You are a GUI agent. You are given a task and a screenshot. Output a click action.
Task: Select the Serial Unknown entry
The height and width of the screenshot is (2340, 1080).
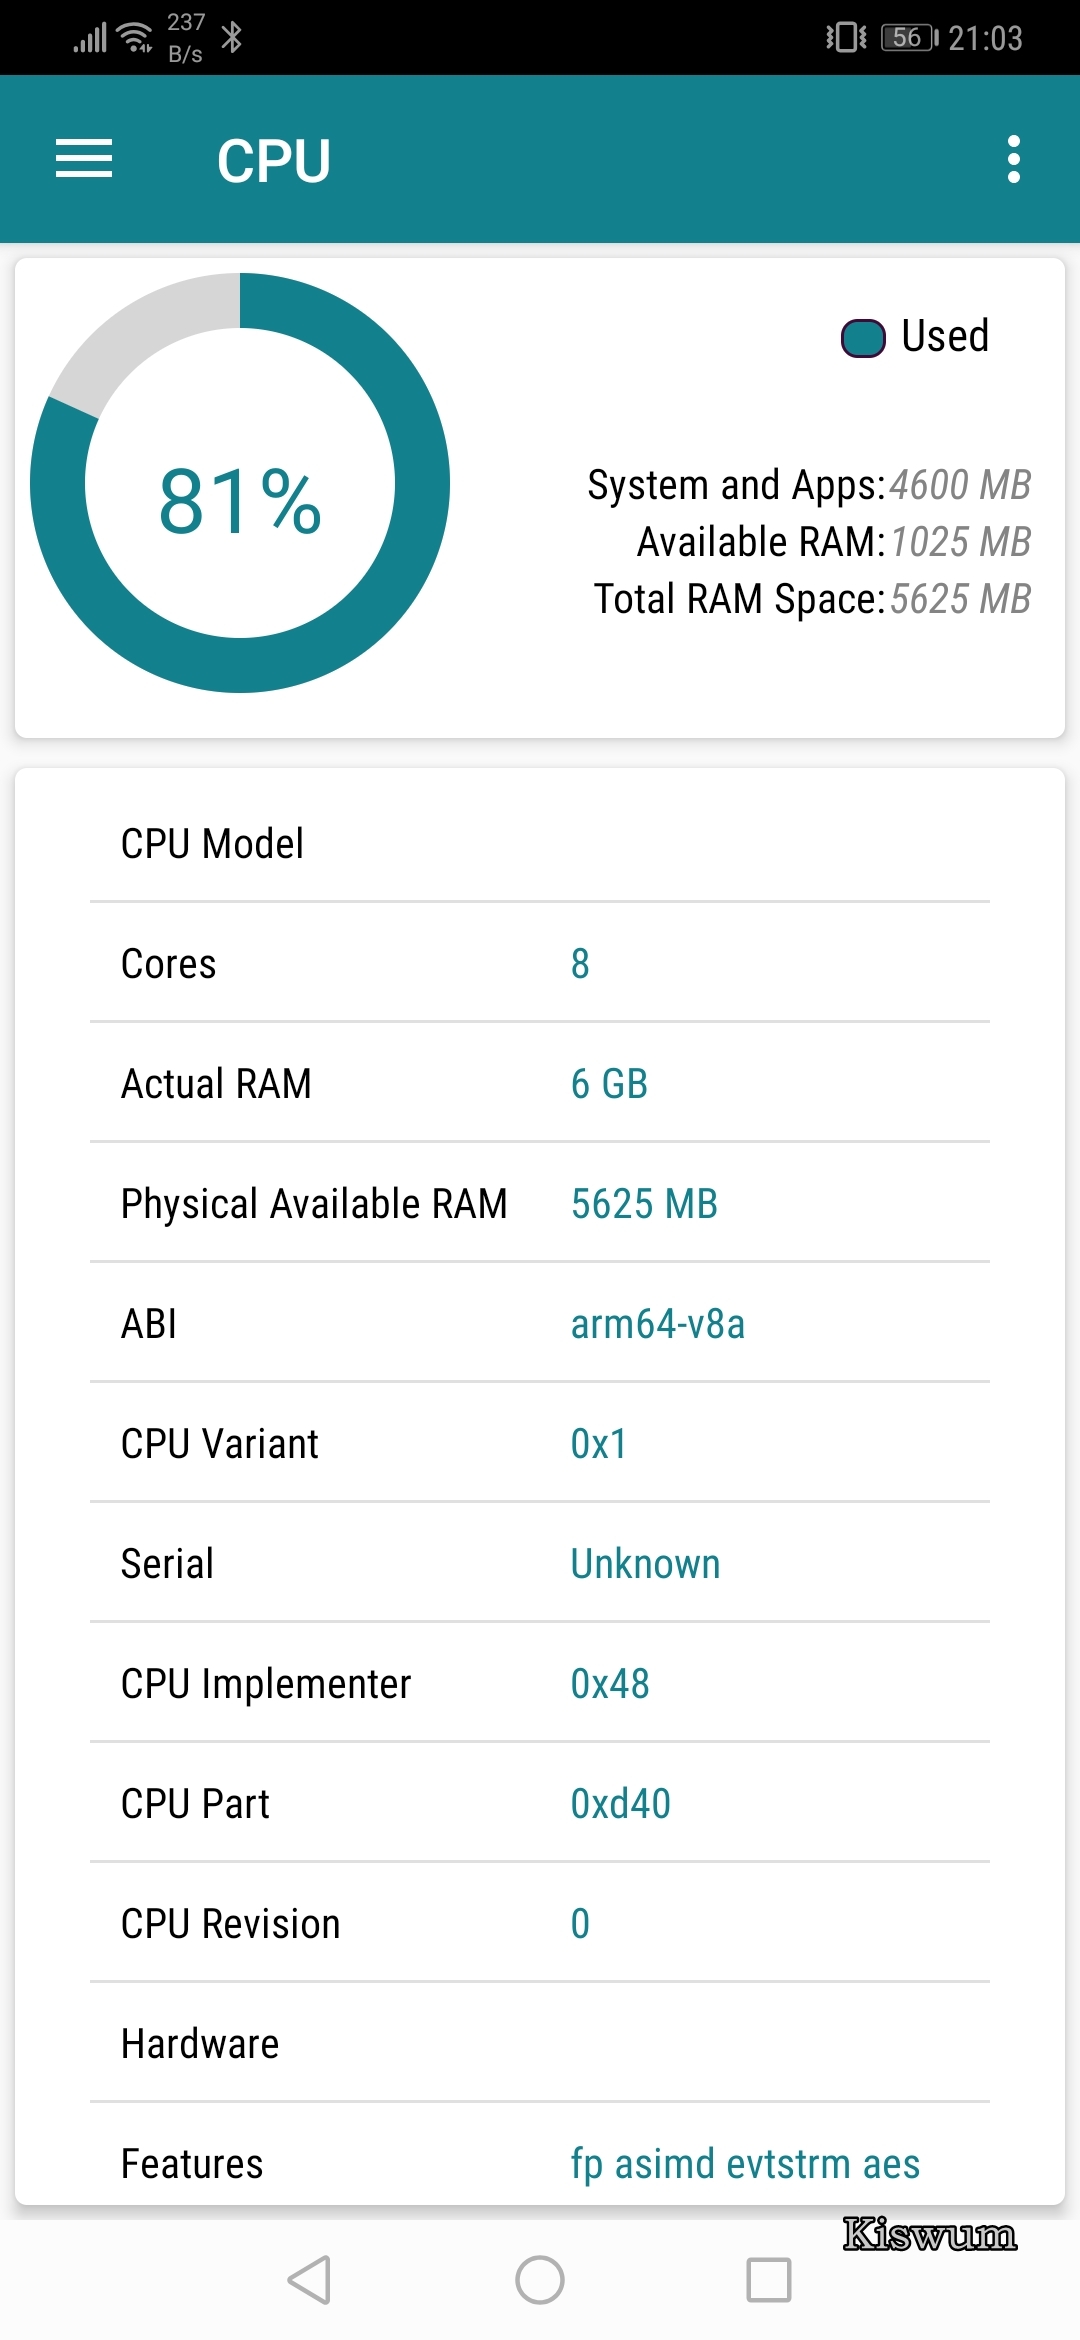(540, 1563)
